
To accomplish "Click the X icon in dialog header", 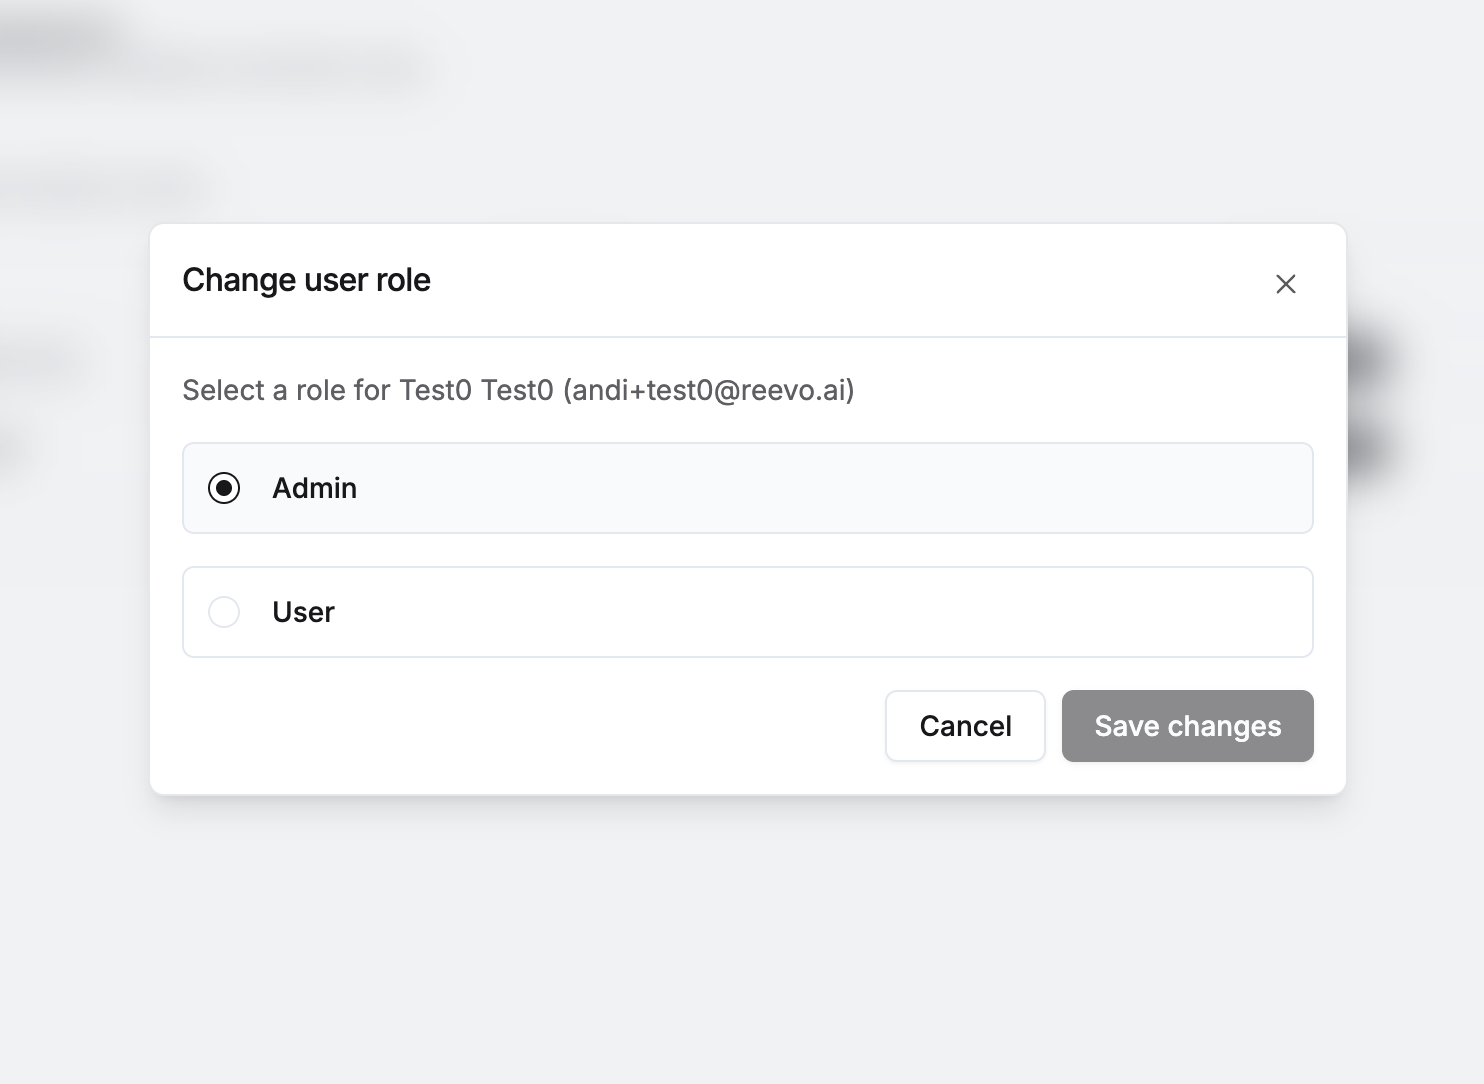I will 1285,284.
